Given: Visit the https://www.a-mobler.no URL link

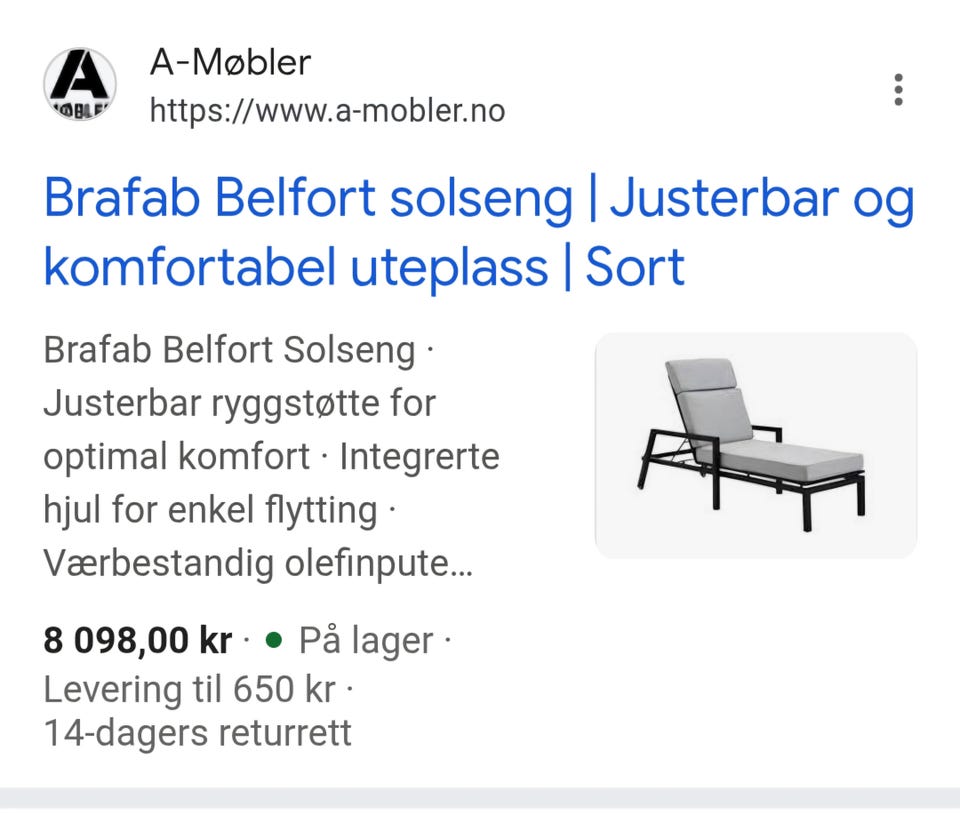Looking at the screenshot, I should click(328, 111).
